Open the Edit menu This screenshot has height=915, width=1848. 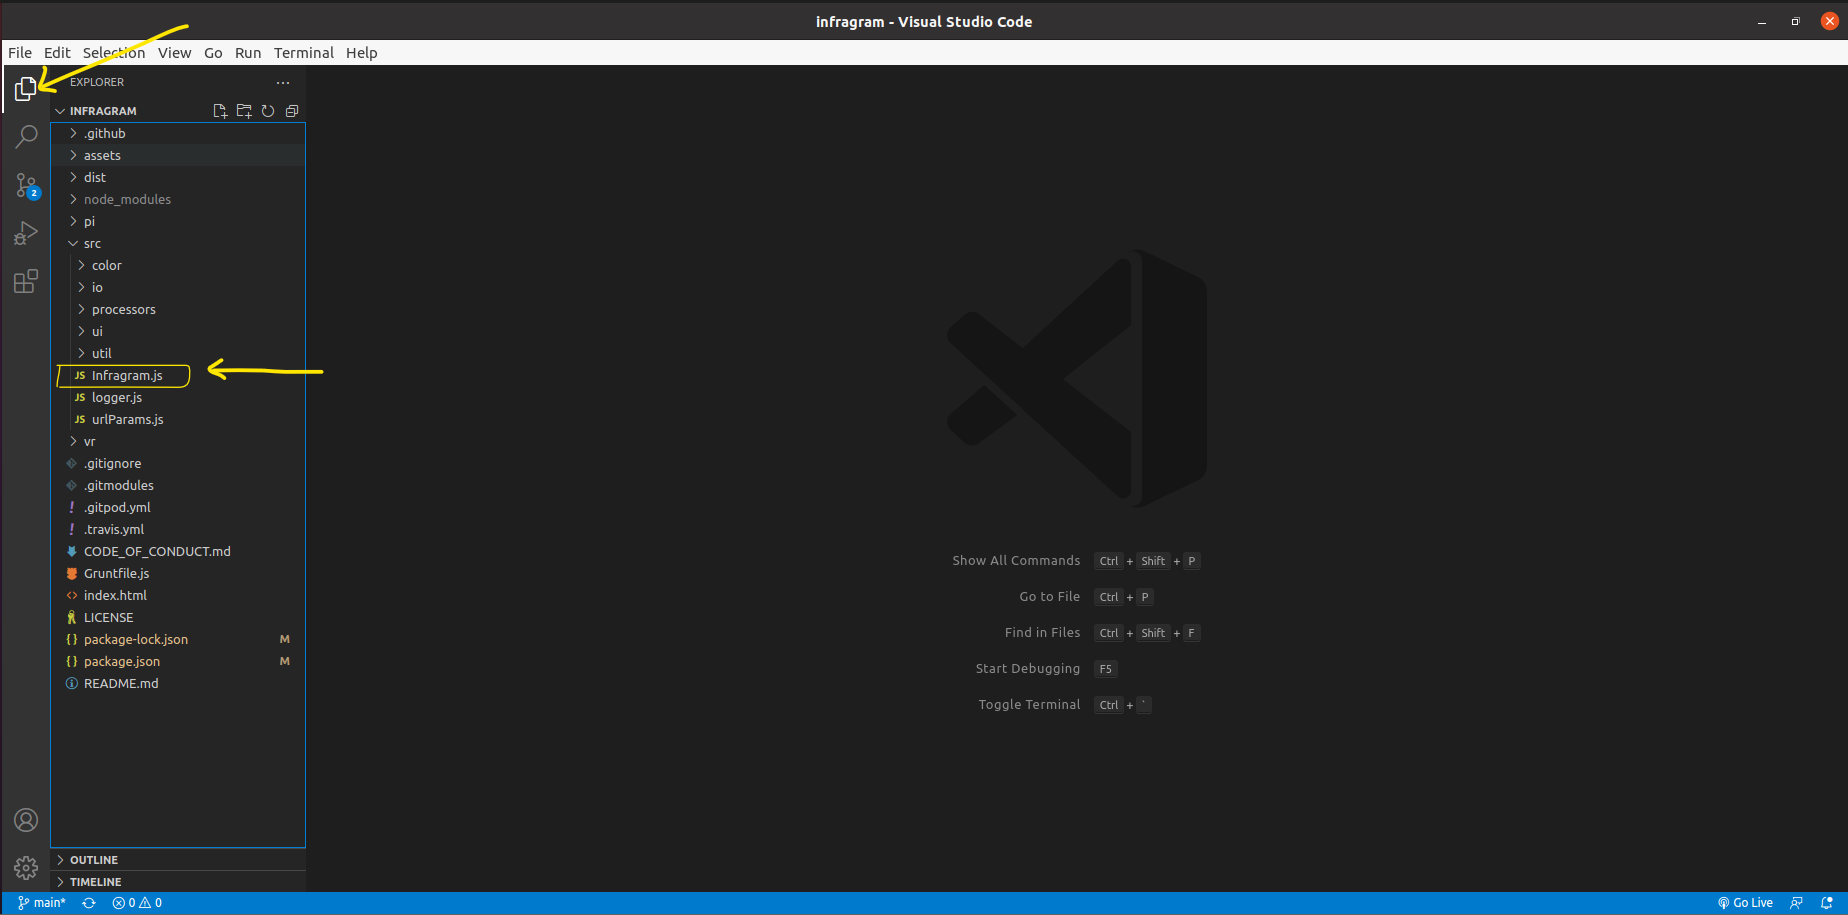click(x=57, y=53)
